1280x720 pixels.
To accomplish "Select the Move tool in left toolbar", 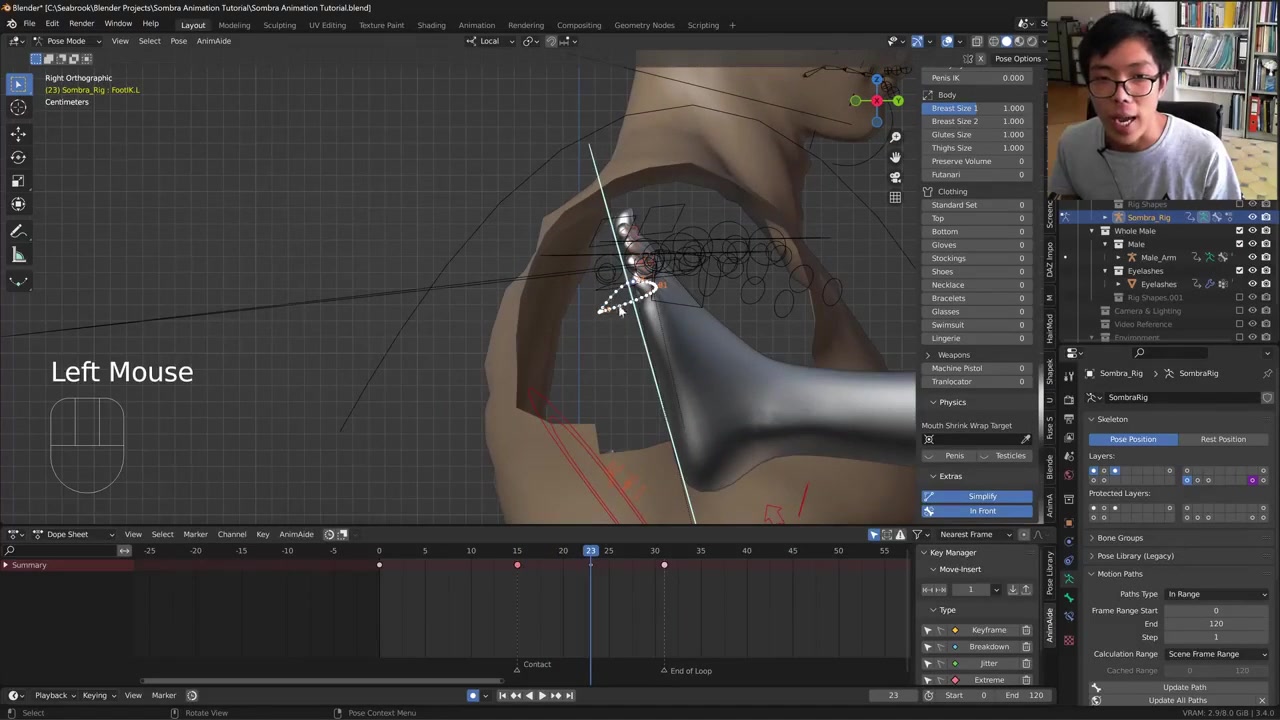I will (x=18, y=133).
